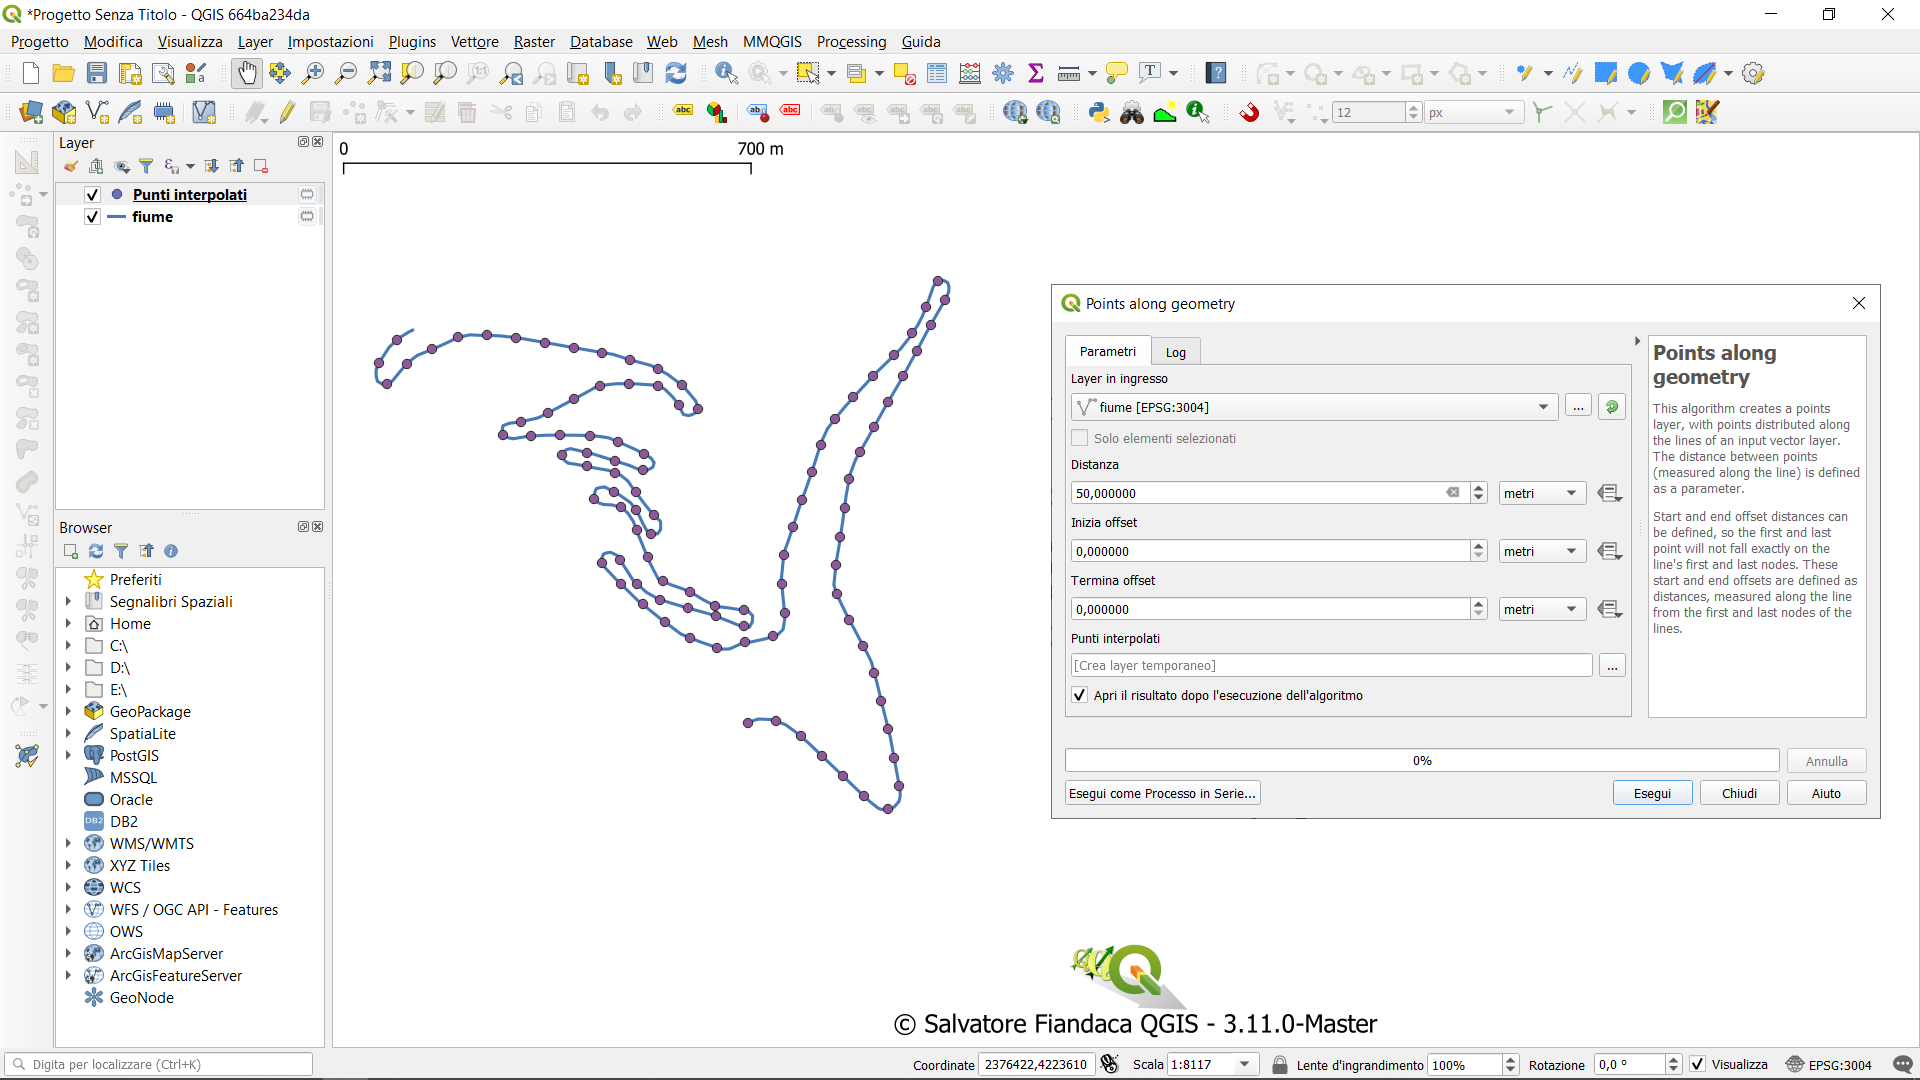Open the Vettore menu
The width and height of the screenshot is (1920, 1080).
tap(474, 41)
